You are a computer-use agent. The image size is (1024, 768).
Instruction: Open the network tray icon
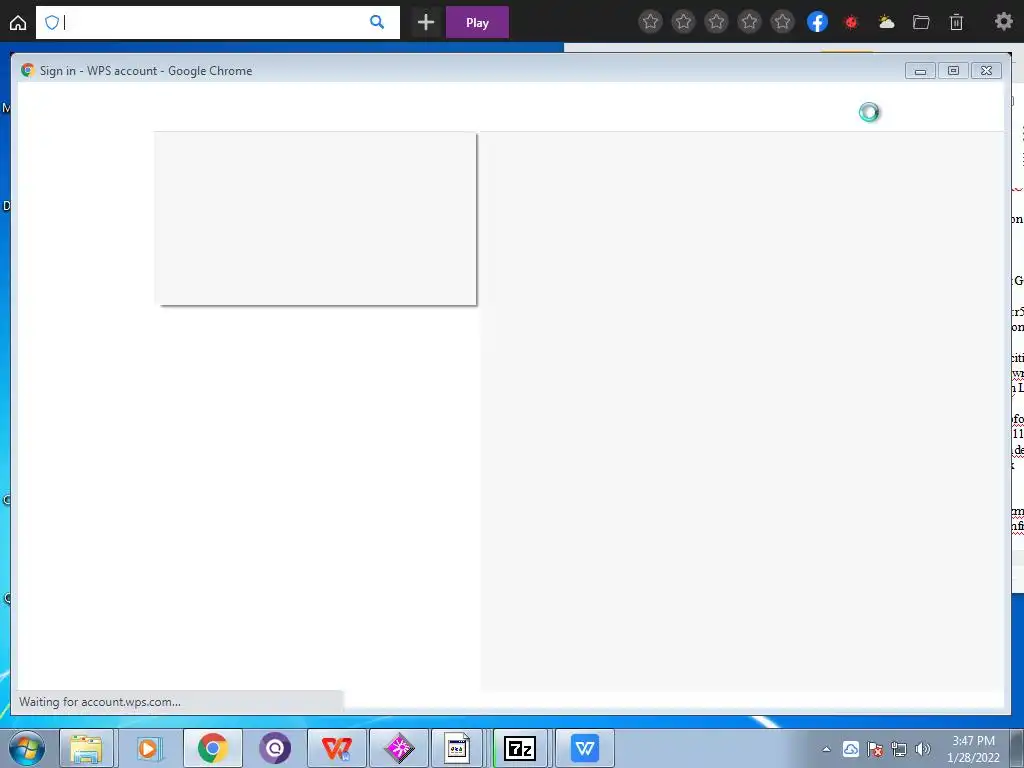point(899,749)
